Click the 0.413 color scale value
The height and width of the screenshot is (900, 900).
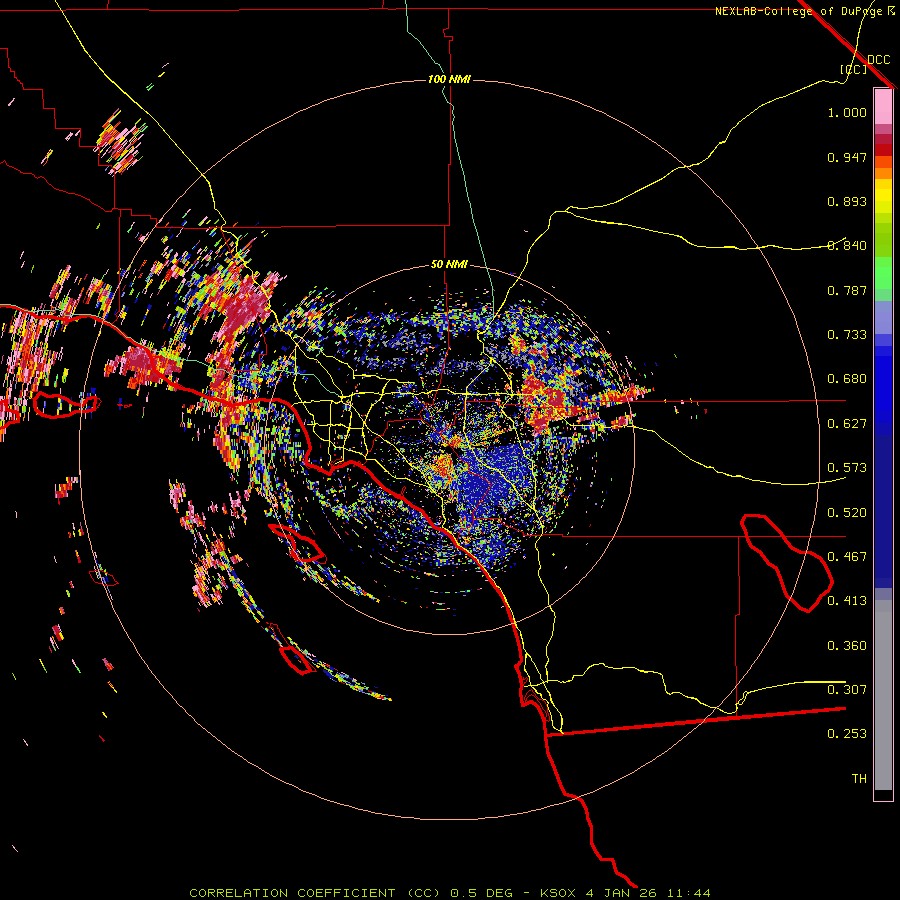click(847, 601)
